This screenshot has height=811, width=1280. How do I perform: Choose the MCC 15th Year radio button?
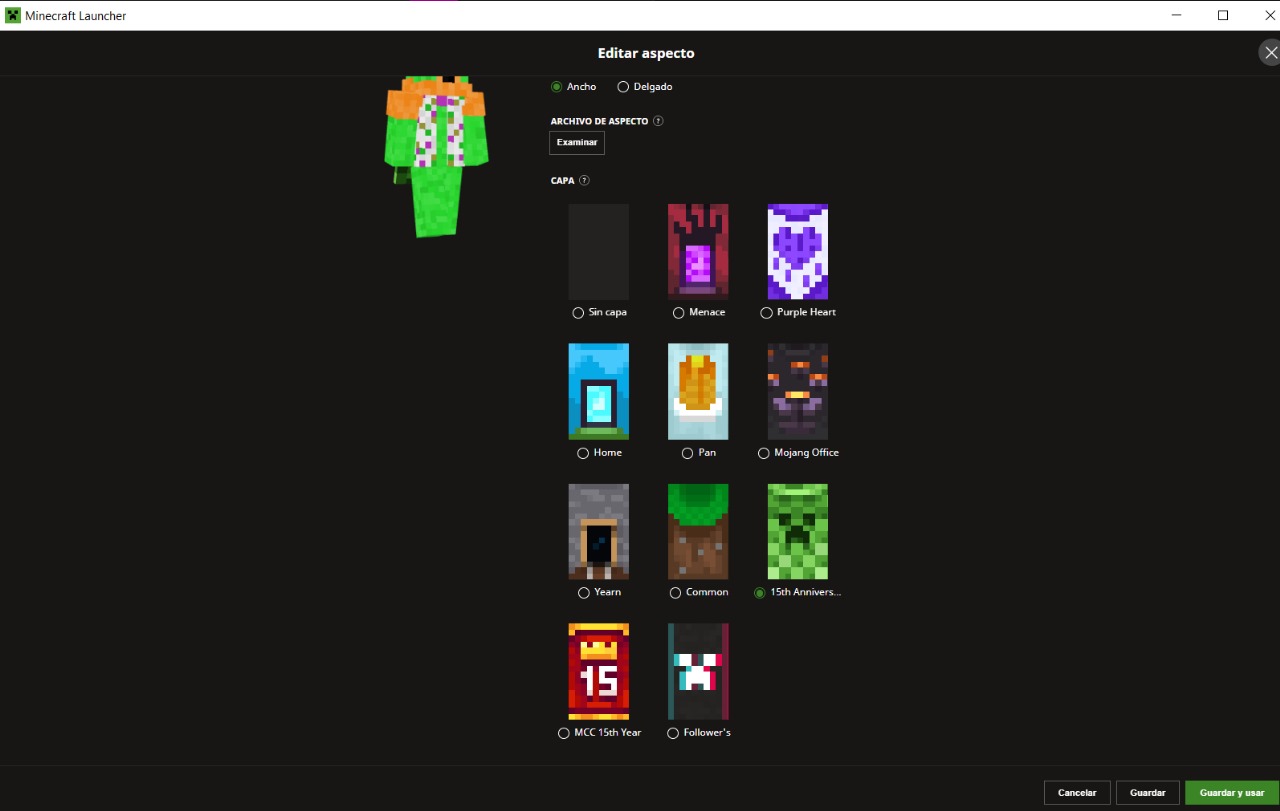point(564,733)
